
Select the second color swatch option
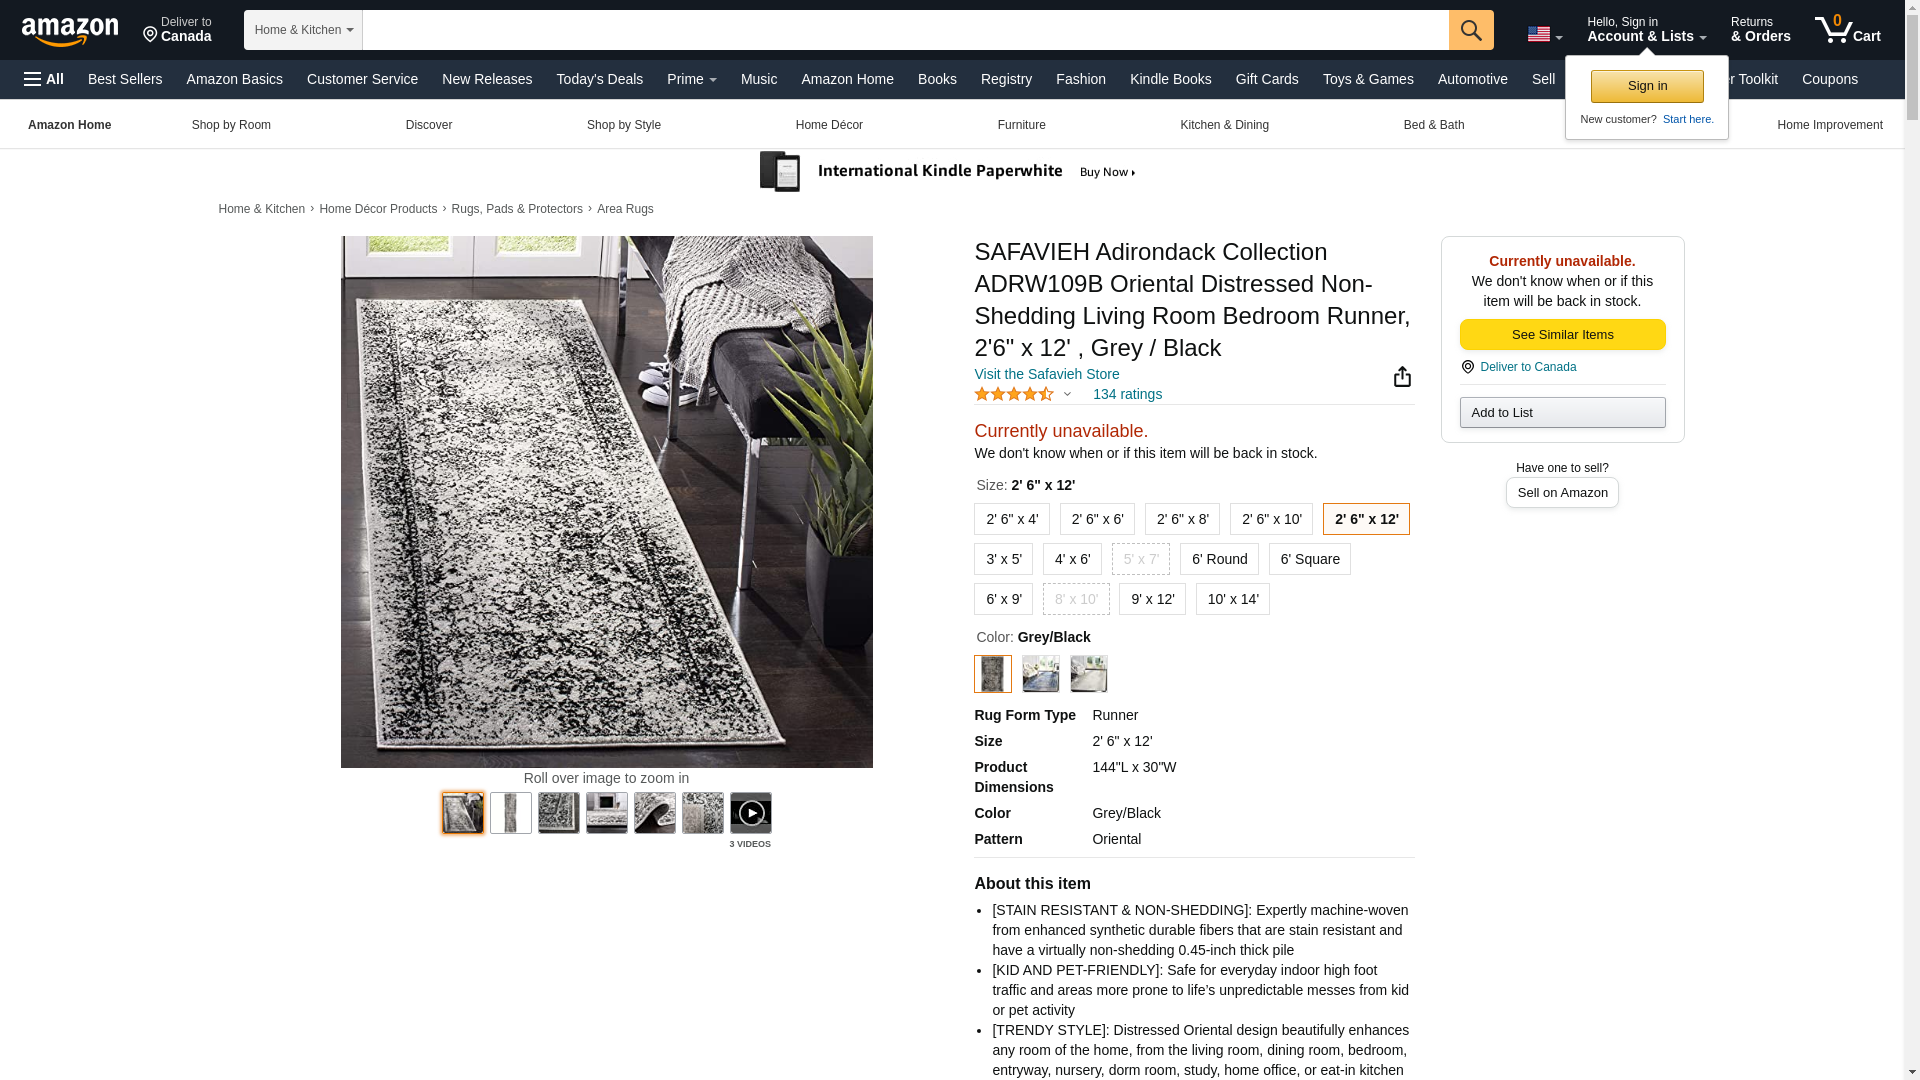click(1040, 674)
